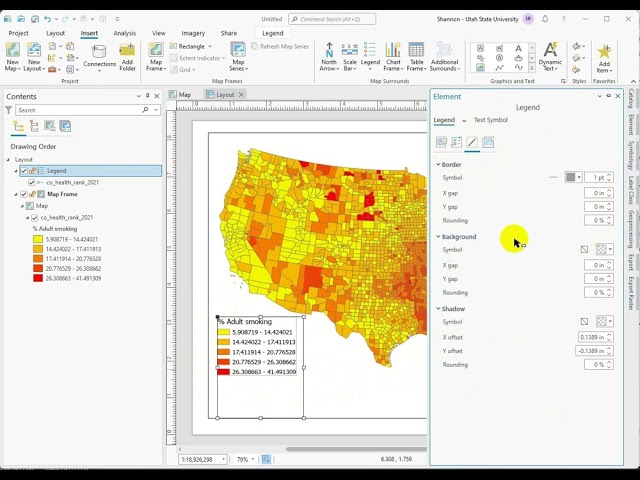640x480 pixels.
Task: Open the Imagery tab
Action: (193, 33)
